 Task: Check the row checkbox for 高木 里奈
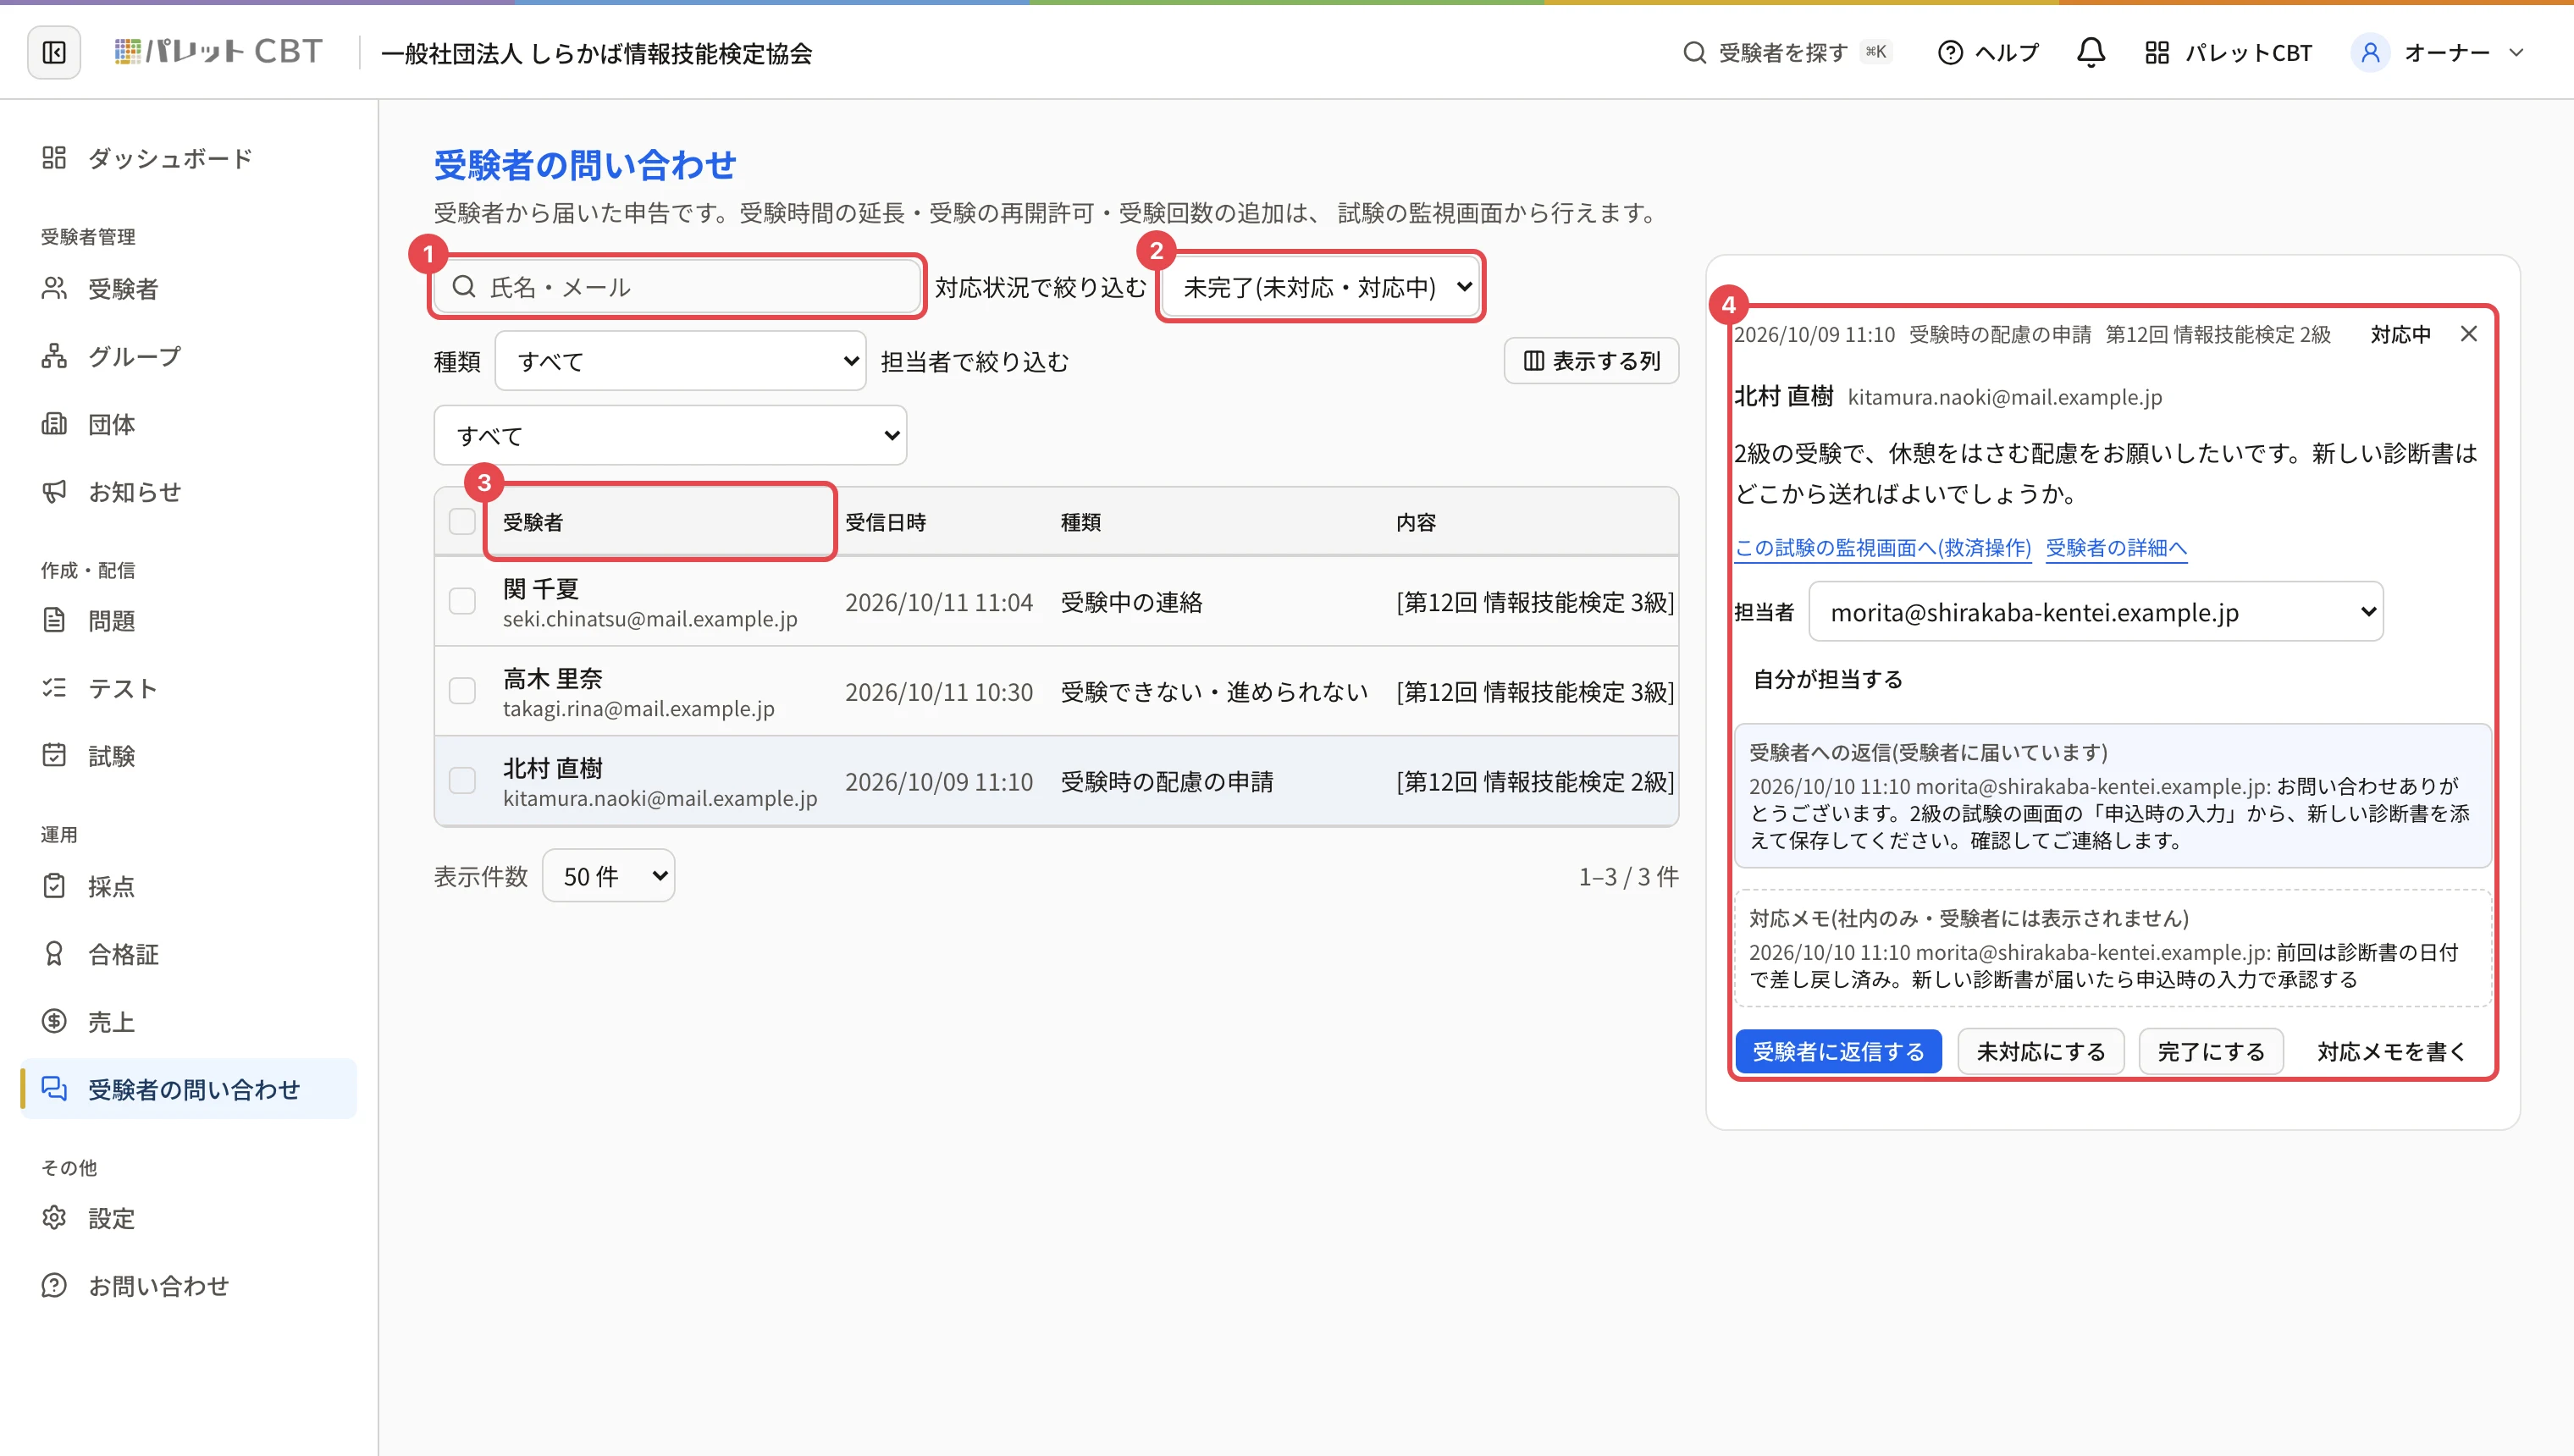tap(462, 691)
